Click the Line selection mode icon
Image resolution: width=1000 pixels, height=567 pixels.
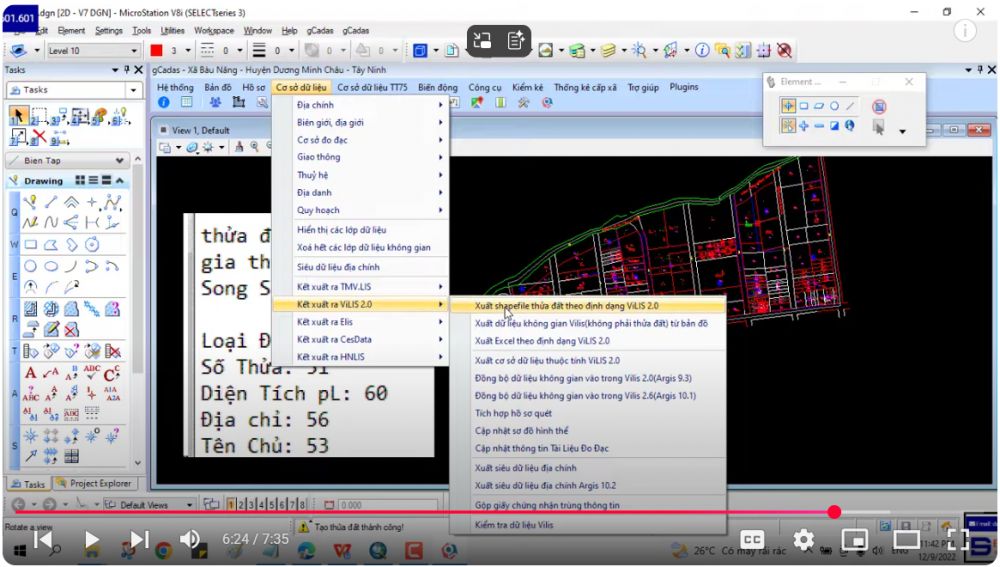click(851, 106)
